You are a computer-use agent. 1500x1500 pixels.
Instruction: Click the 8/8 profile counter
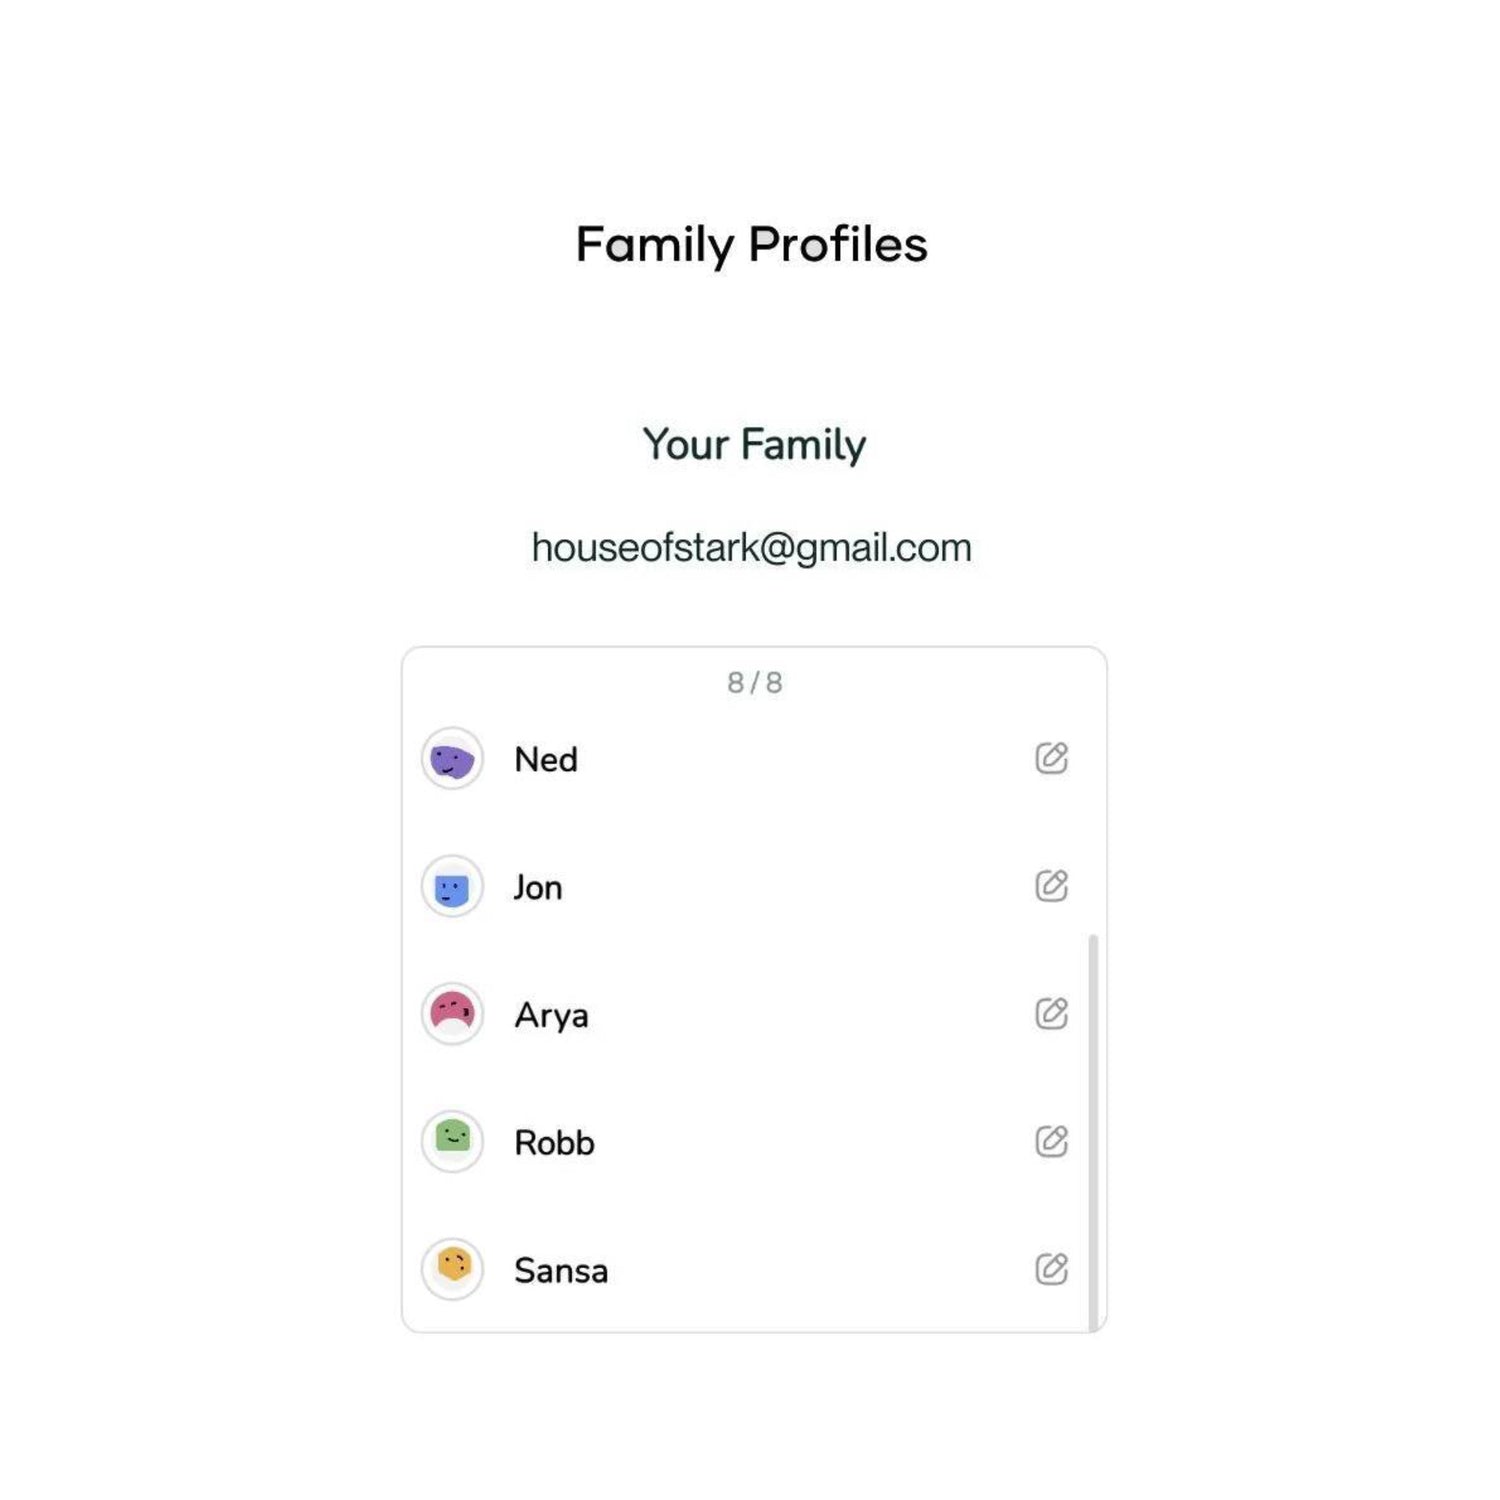pyautogui.click(x=755, y=683)
